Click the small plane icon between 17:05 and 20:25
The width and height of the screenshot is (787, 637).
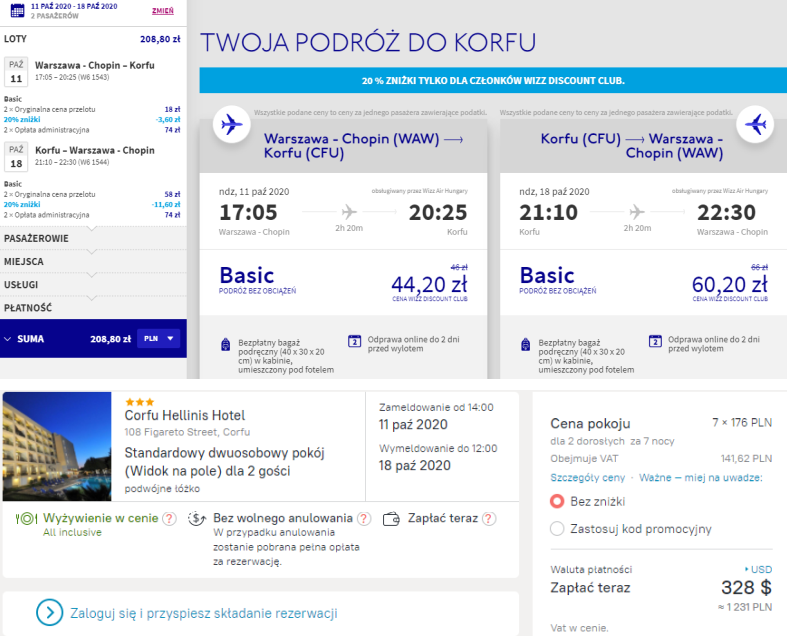349,212
